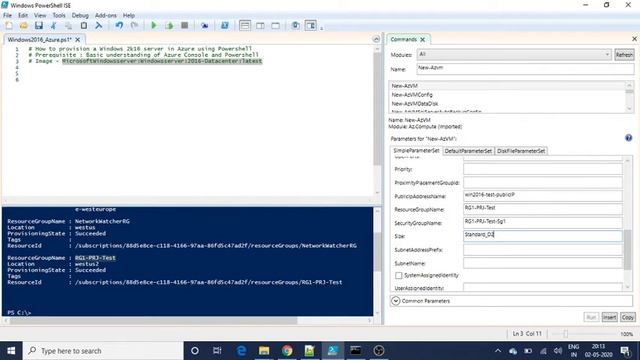This screenshot has width=640, height=360.
Task: Click into the command Name search field
Action: click(x=525, y=69)
